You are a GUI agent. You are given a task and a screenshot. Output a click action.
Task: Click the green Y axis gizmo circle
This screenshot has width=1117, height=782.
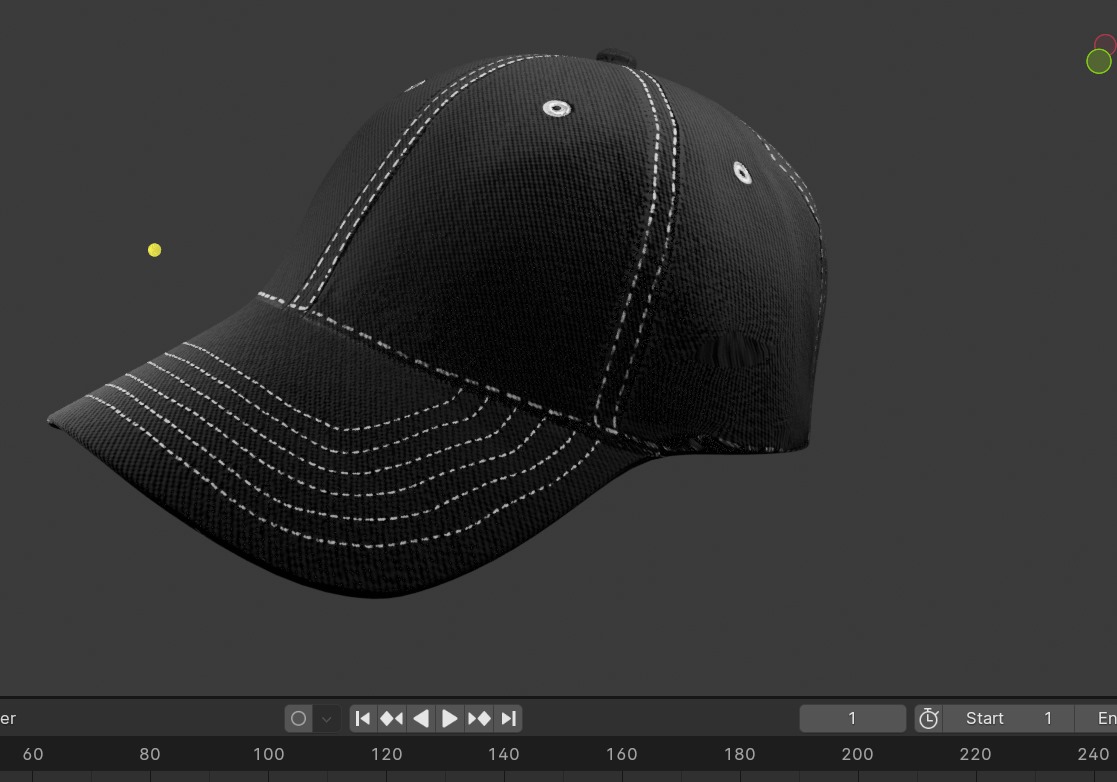[x=1098, y=62]
